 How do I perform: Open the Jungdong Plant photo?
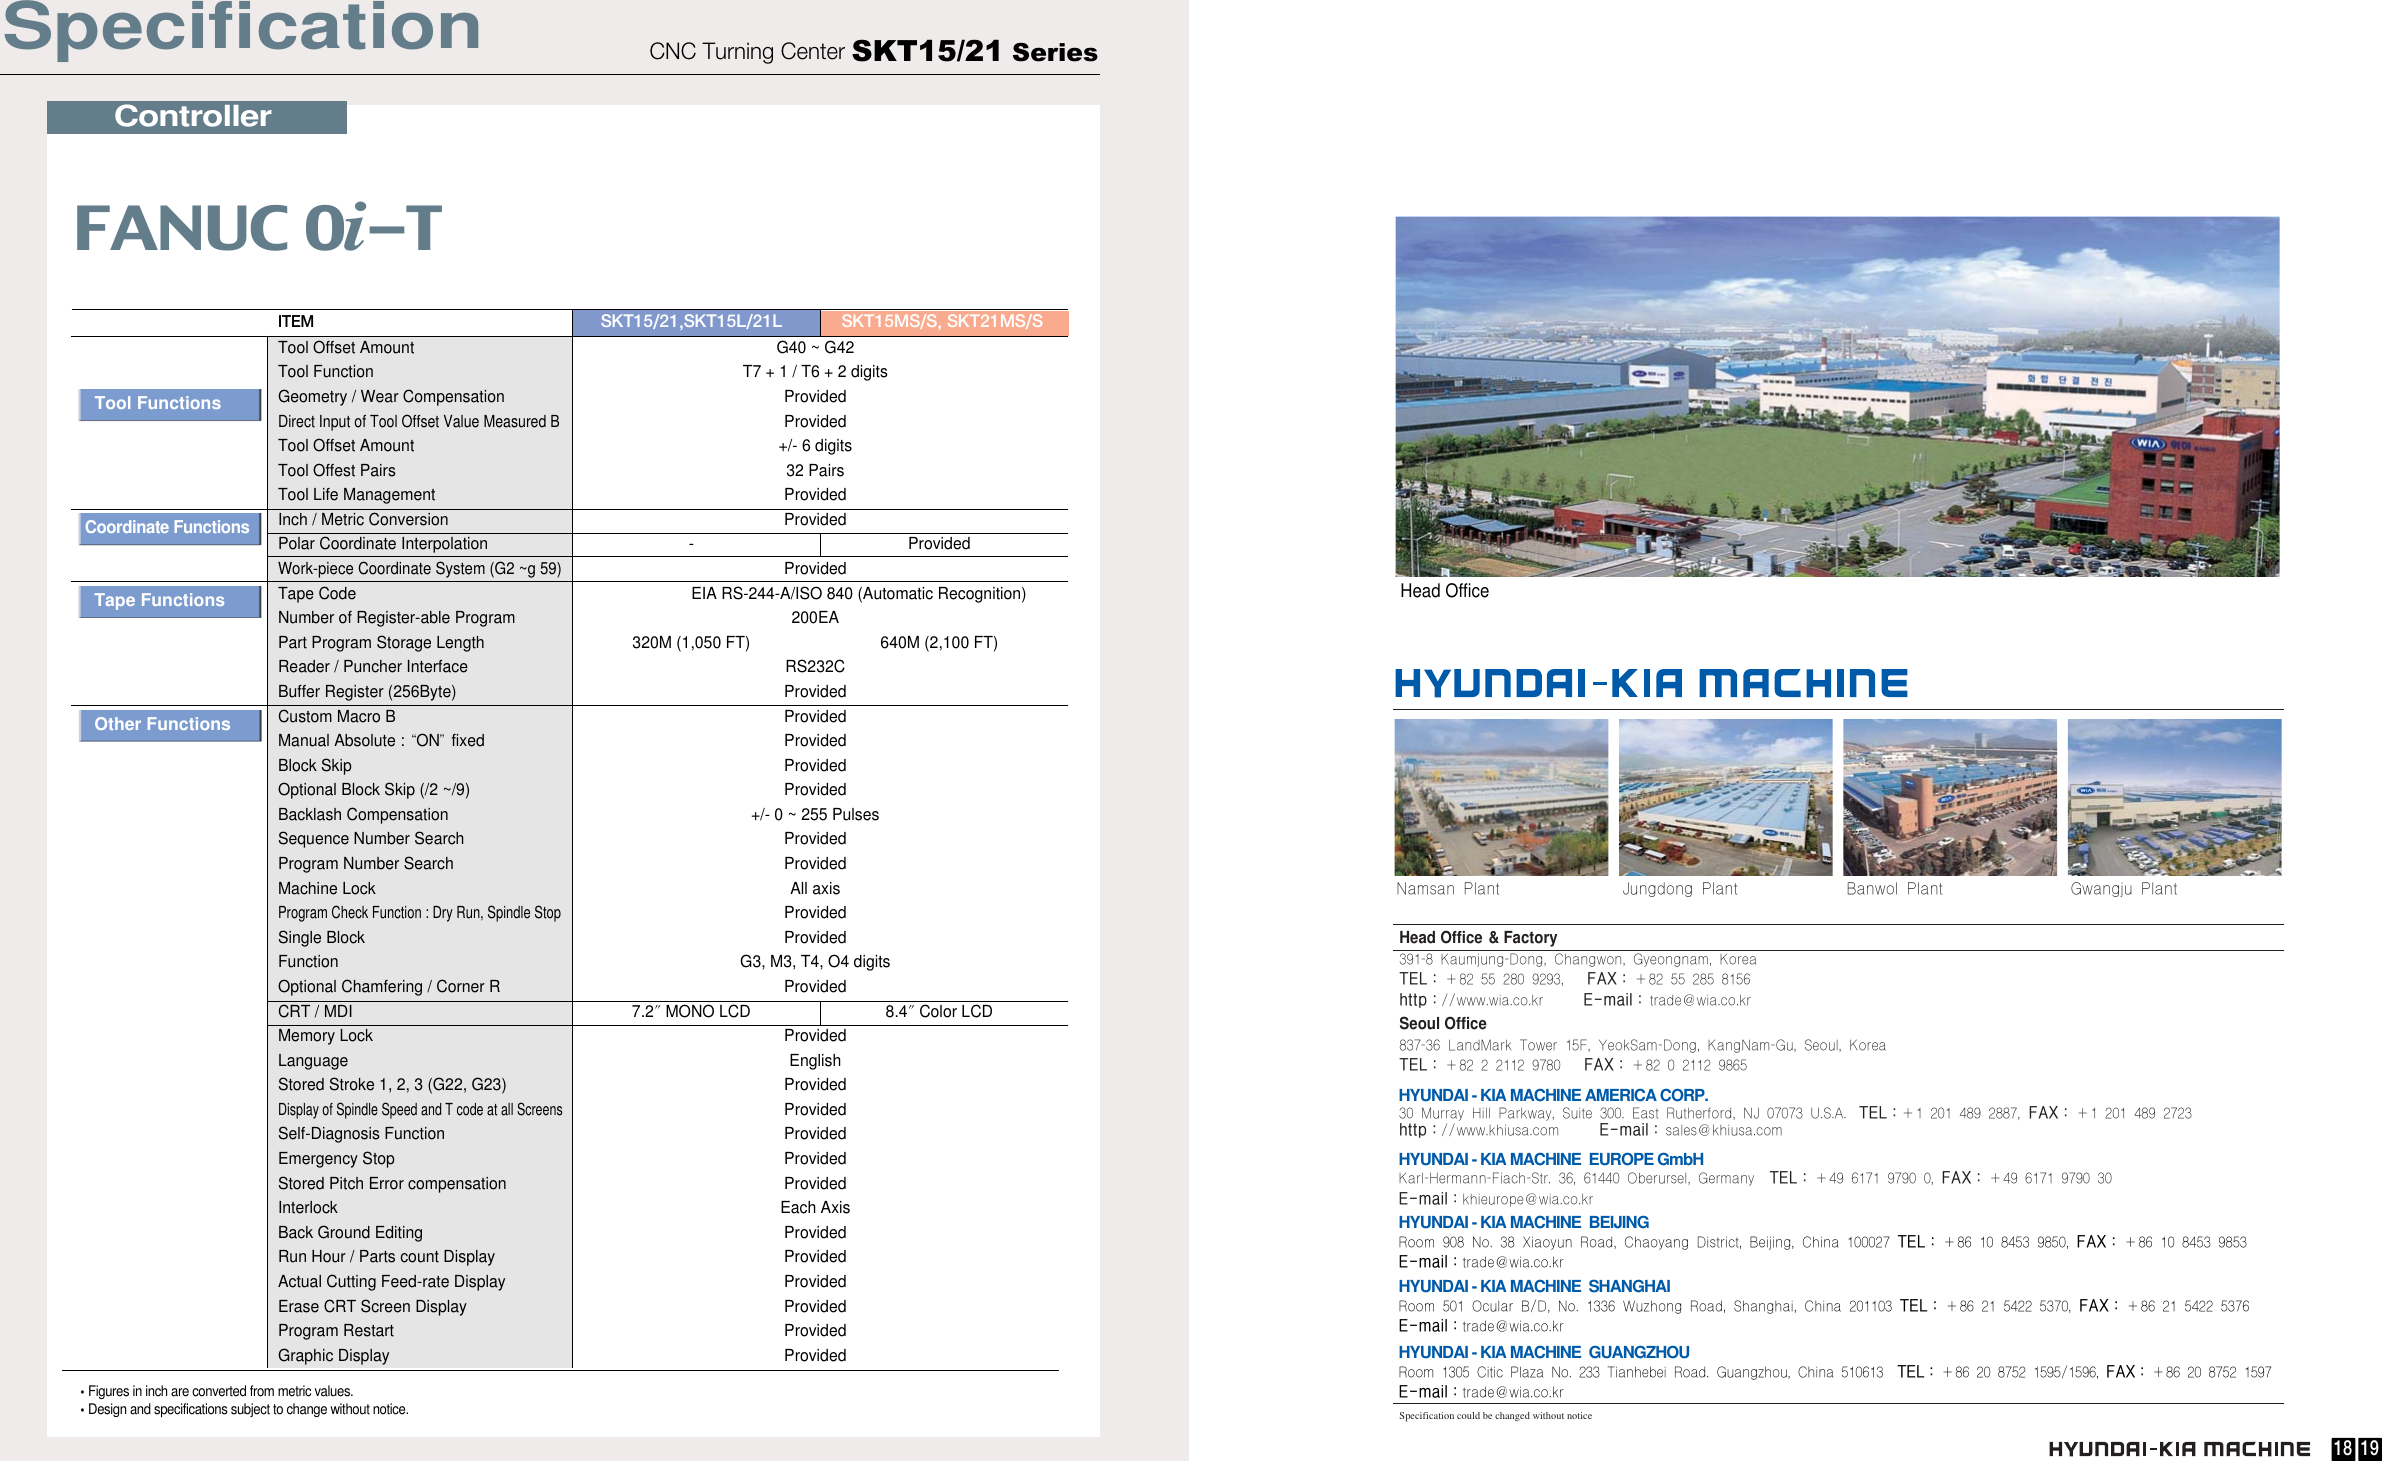pyautogui.click(x=1725, y=797)
